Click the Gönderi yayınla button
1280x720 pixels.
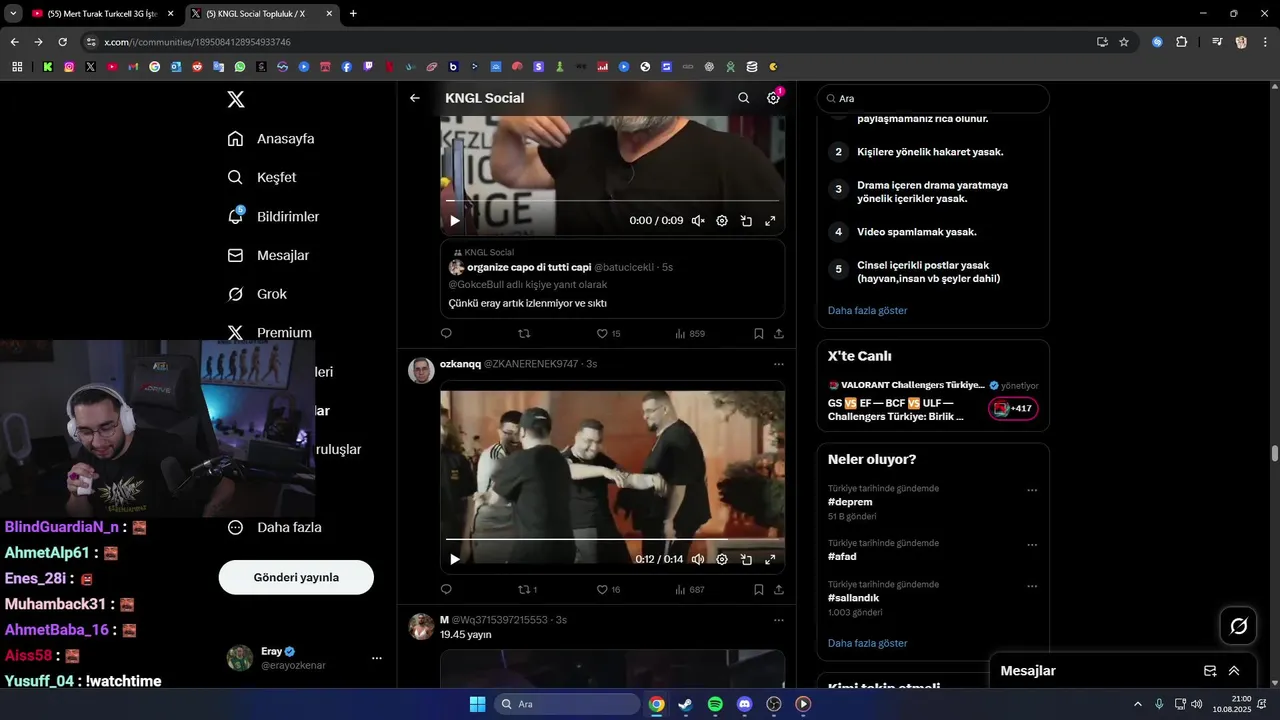[296, 577]
